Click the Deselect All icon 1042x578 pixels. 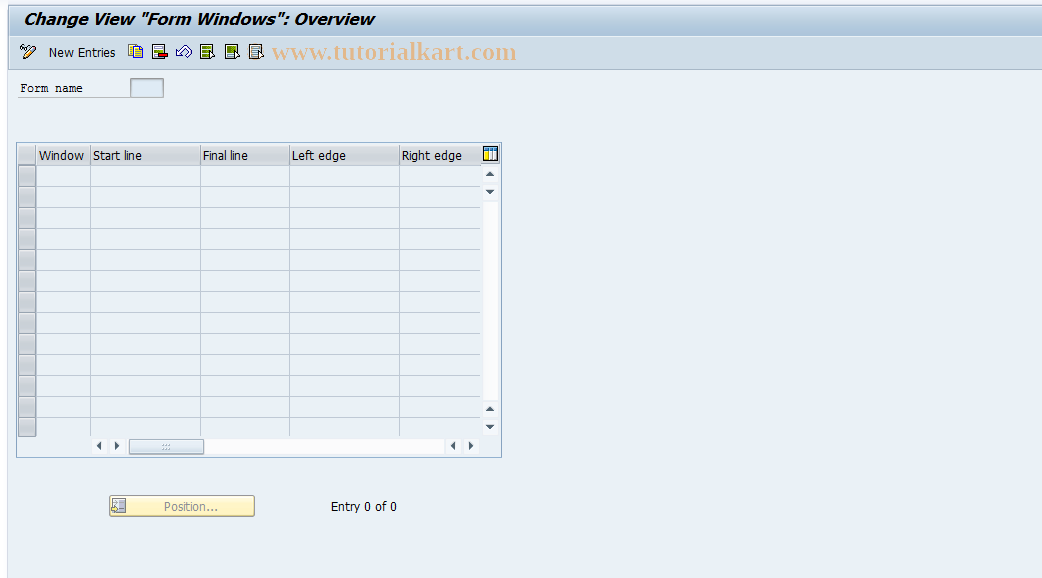click(x=256, y=52)
